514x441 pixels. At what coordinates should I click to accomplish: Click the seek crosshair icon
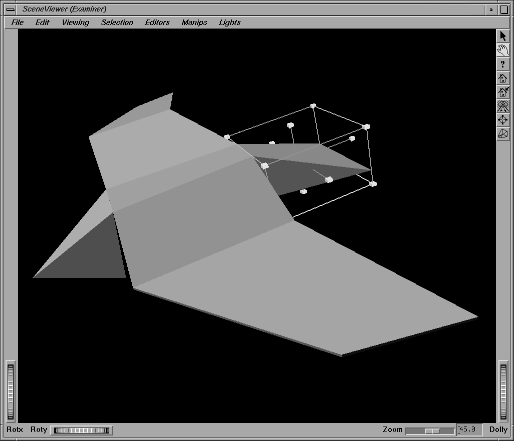pyautogui.click(x=503, y=120)
